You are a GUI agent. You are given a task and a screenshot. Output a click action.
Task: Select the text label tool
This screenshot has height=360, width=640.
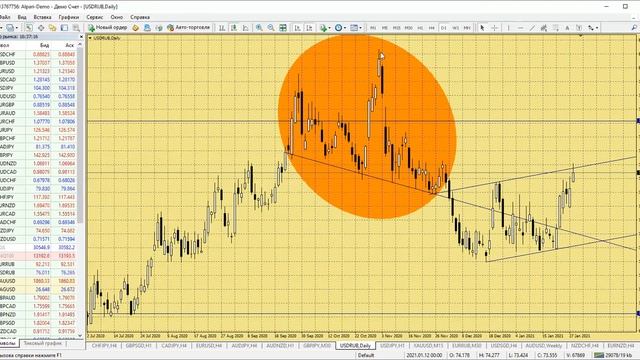(579, 28)
